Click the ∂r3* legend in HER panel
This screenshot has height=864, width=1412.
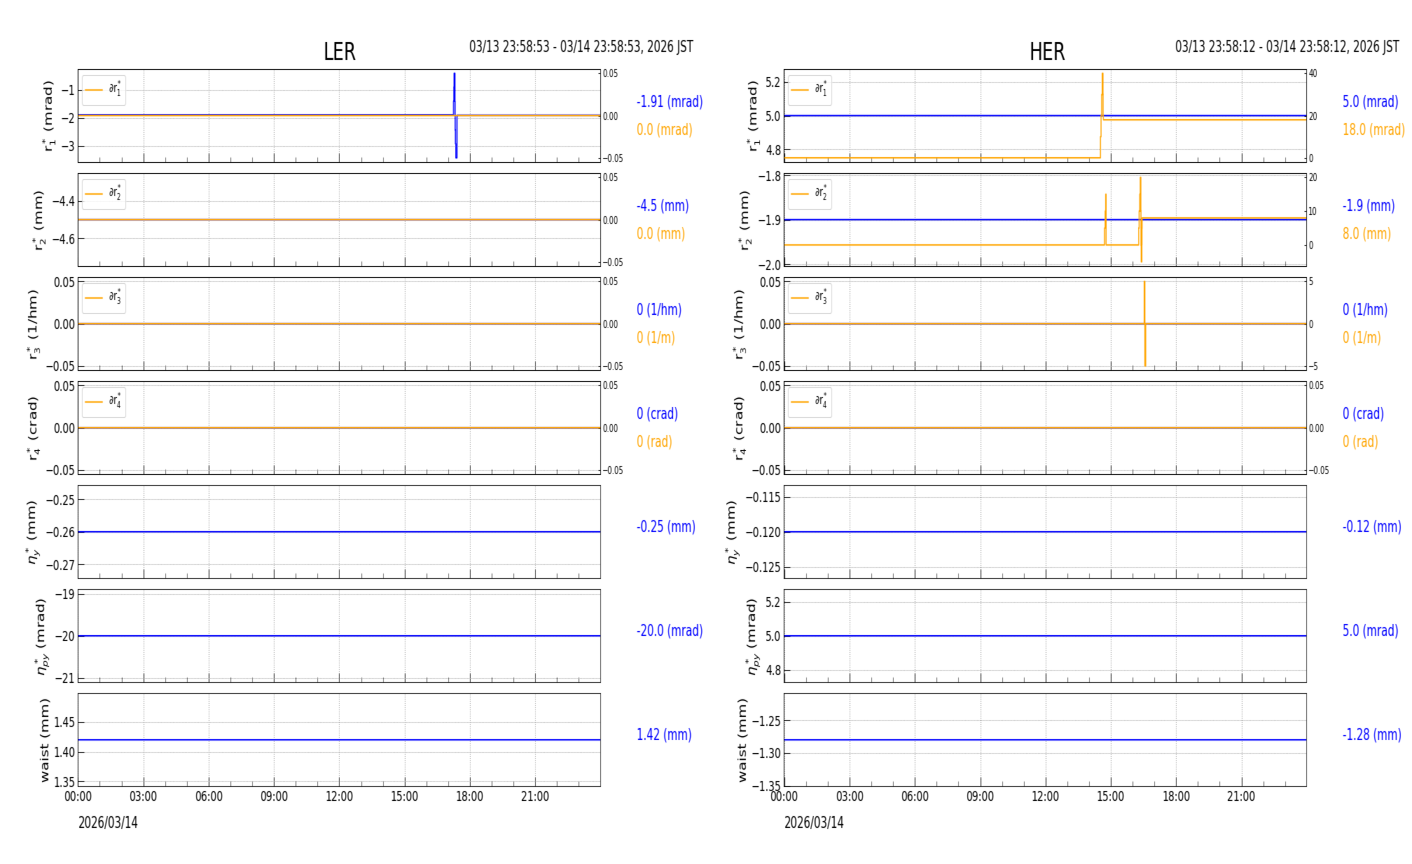(809, 298)
